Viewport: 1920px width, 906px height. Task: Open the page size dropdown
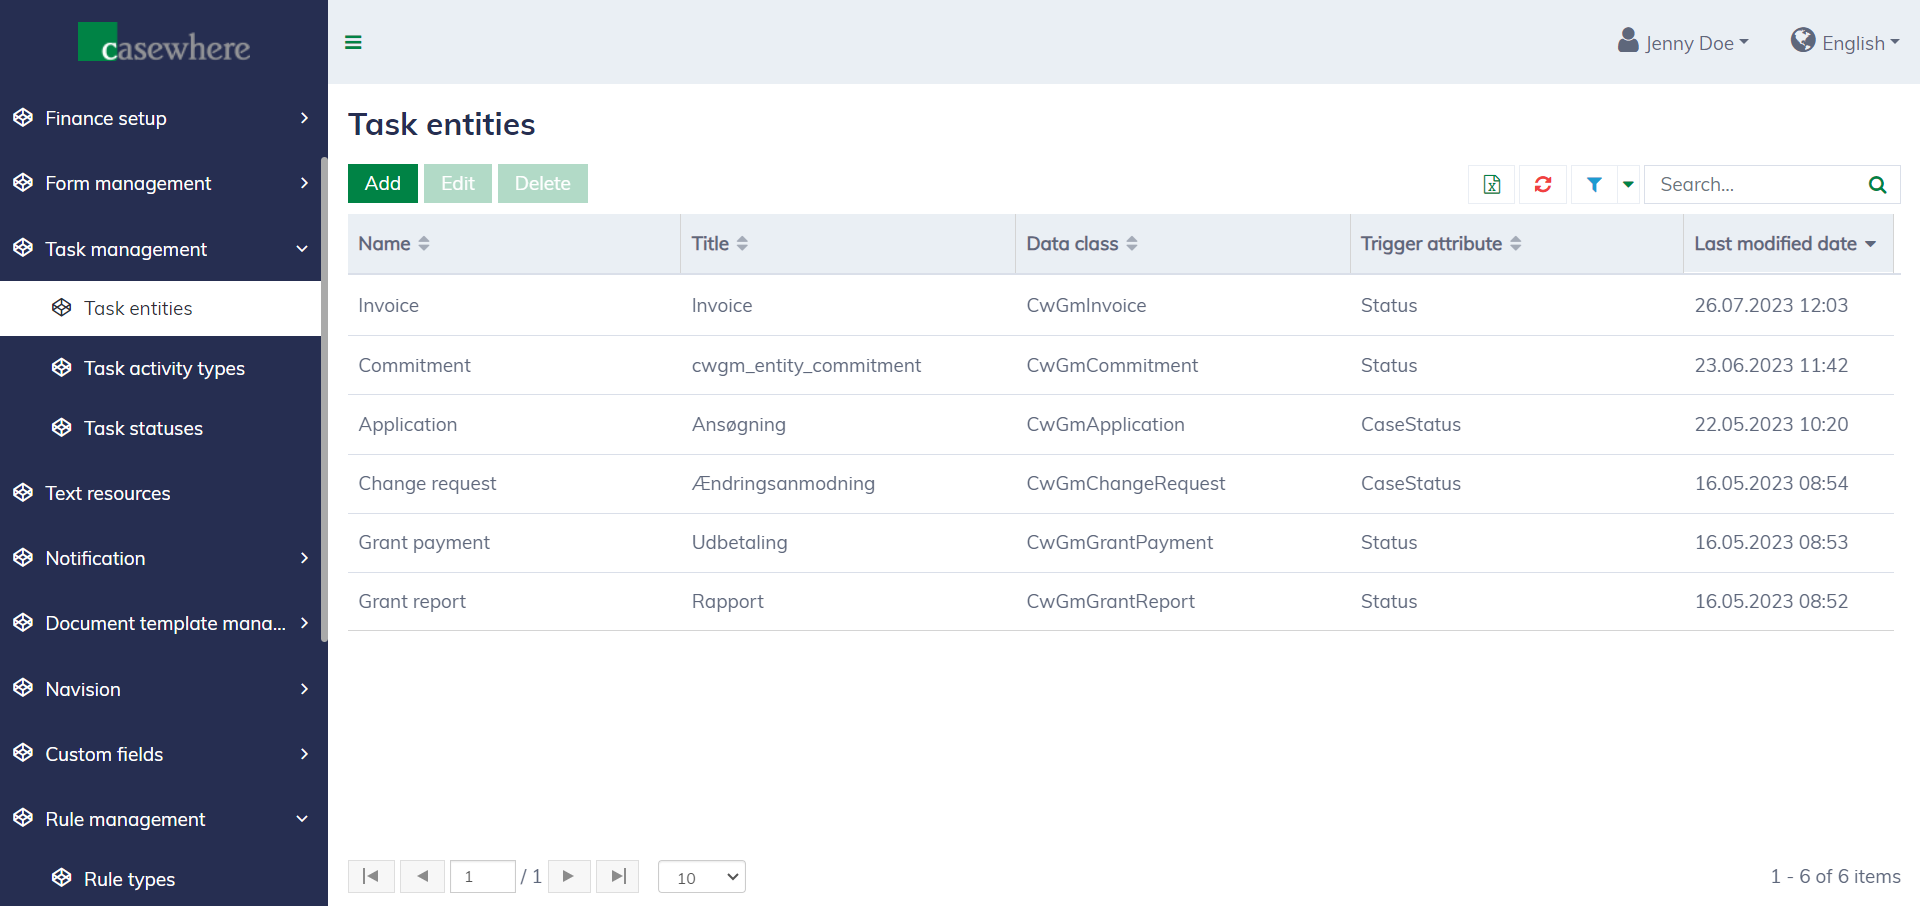[702, 877]
